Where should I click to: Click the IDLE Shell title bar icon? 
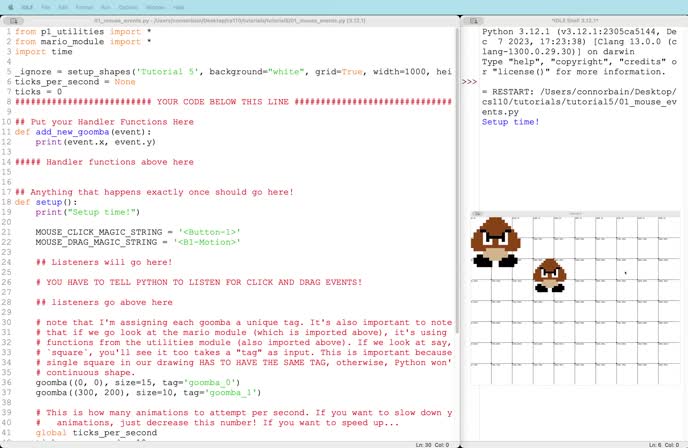476,20
